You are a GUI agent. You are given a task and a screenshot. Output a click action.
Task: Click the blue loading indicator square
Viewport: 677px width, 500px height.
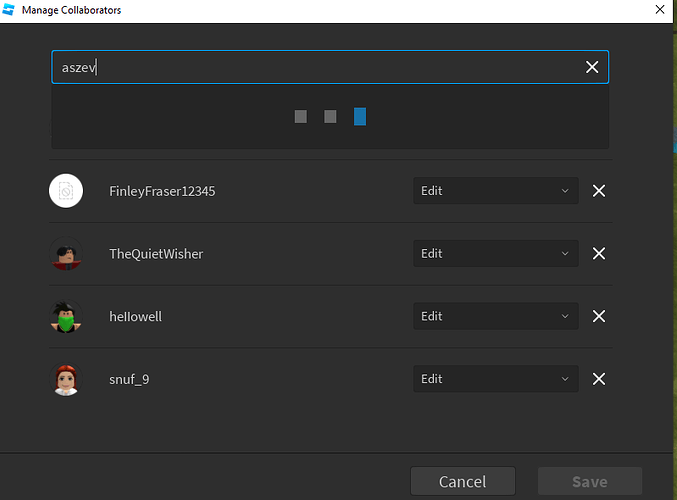pos(360,117)
